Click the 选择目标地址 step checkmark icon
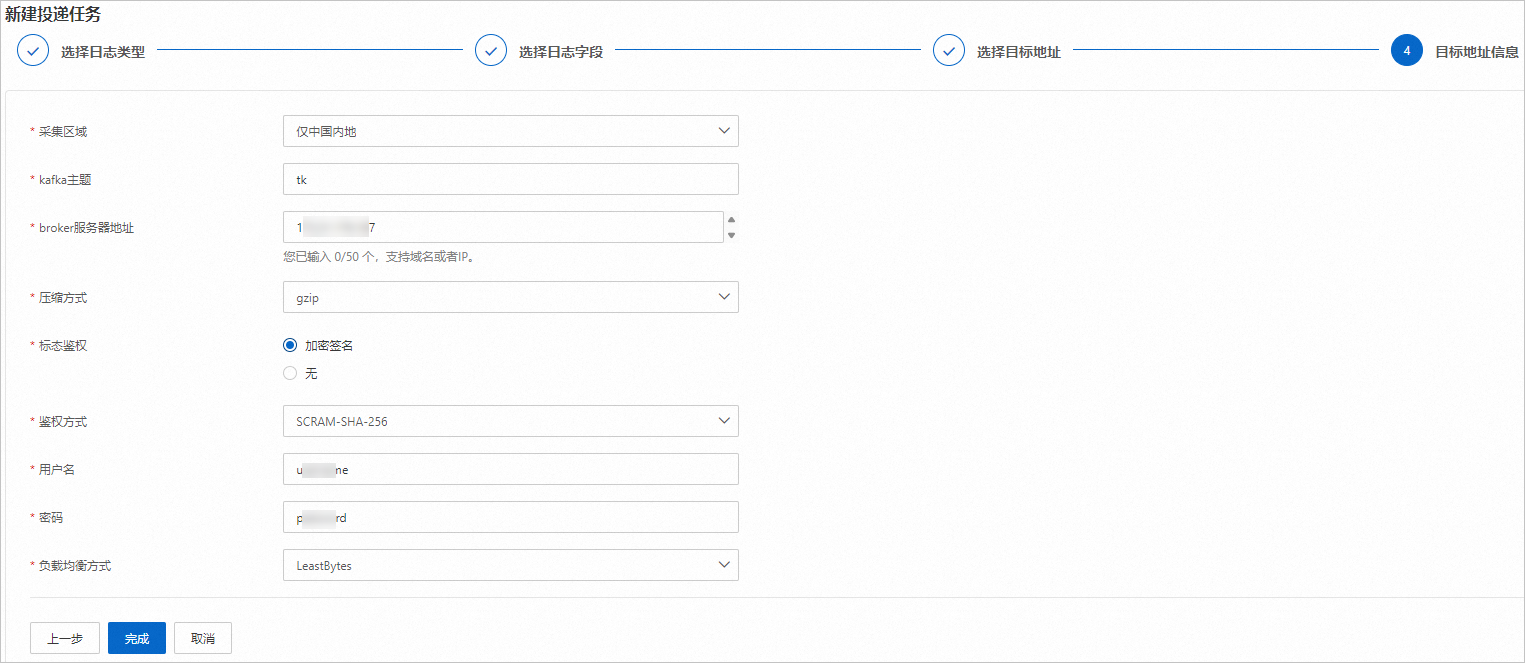 949,51
